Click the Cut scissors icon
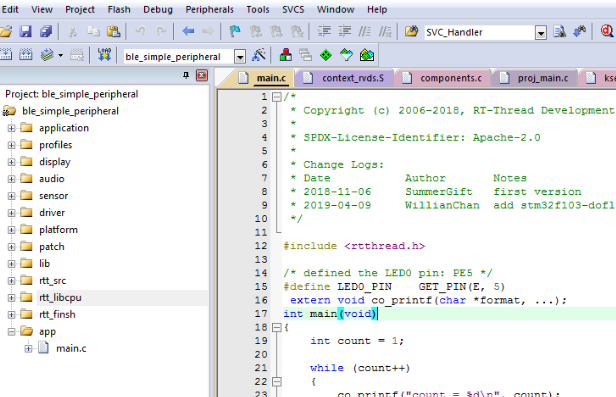This screenshot has width=616, height=397. click(x=73, y=31)
